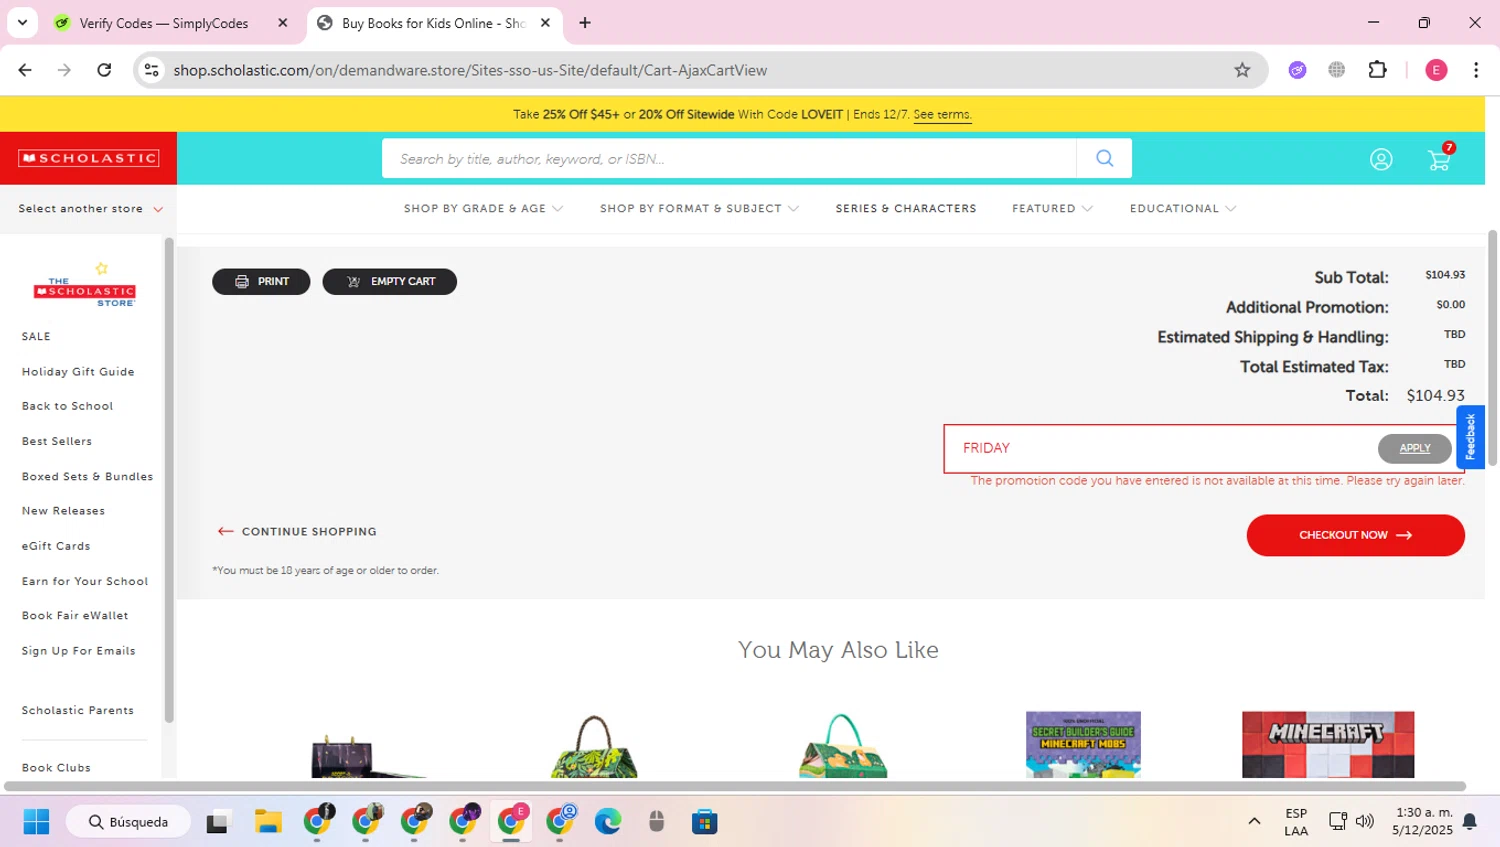The height and width of the screenshot is (847, 1500).
Task: Reload the page
Action: pyautogui.click(x=104, y=70)
